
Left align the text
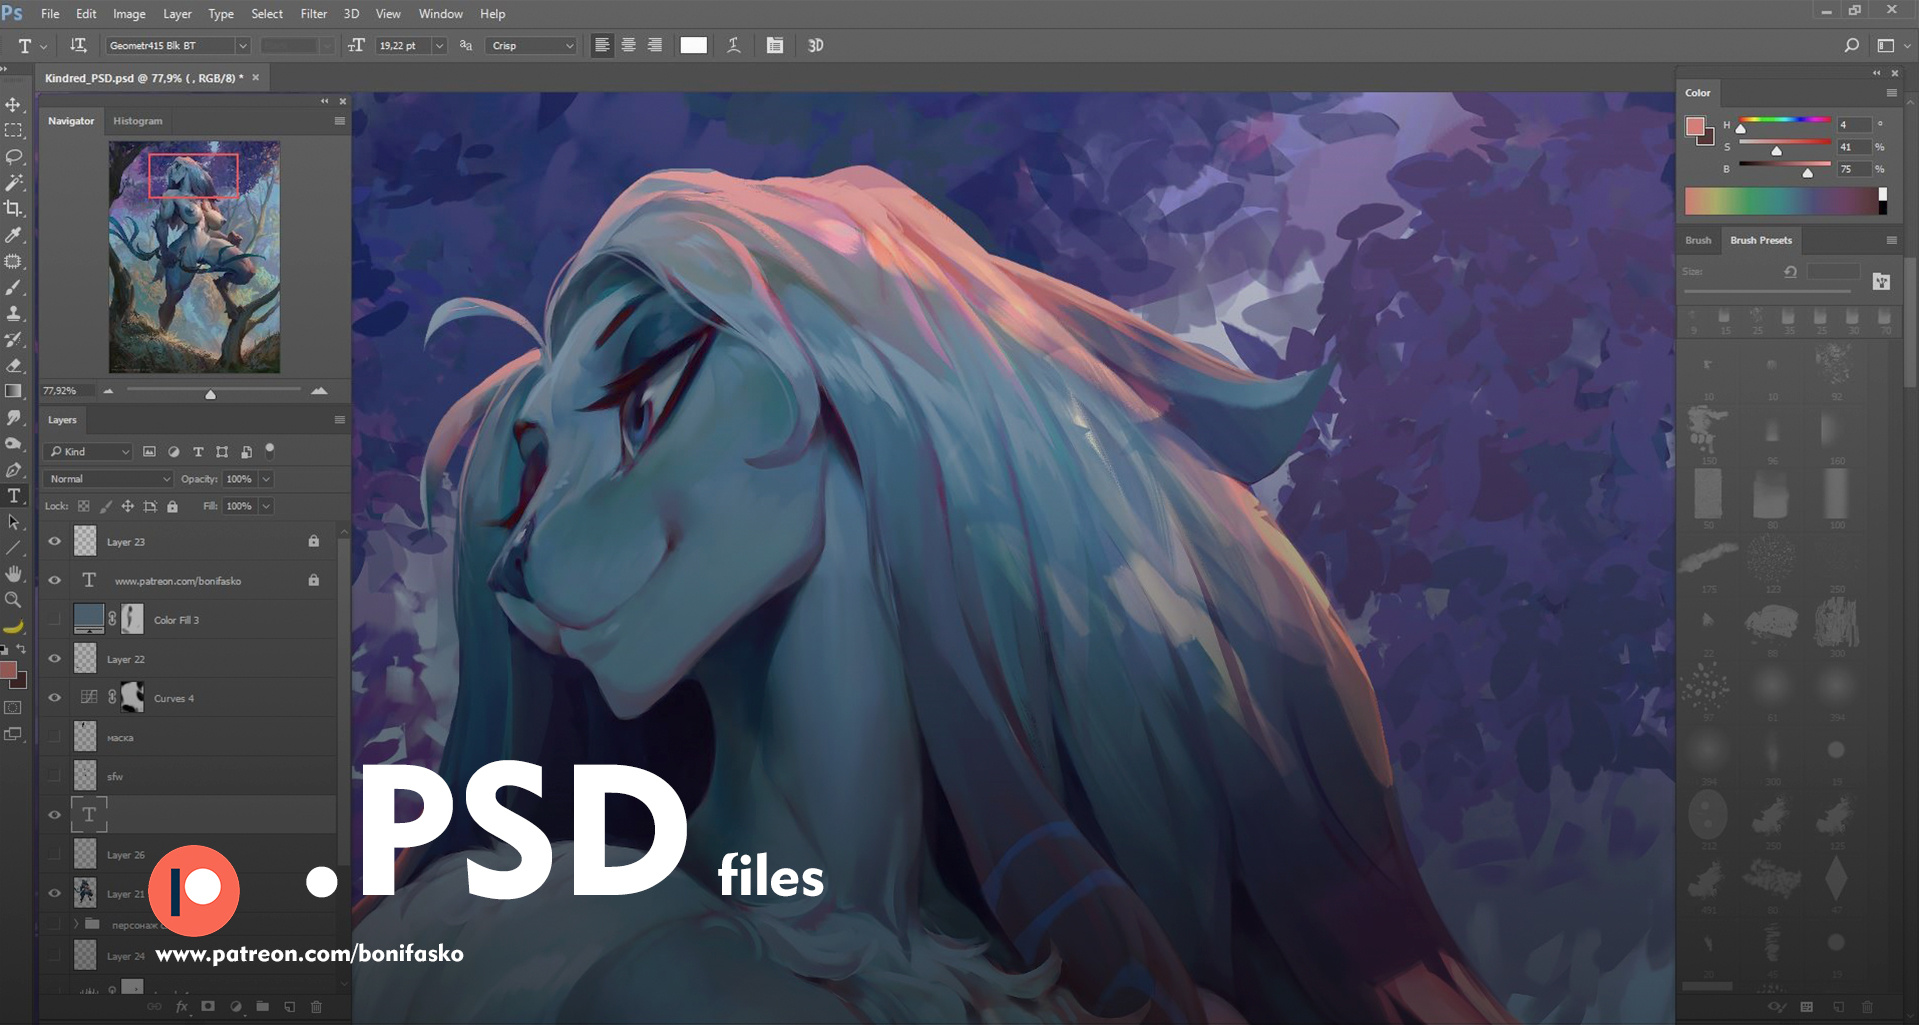click(602, 45)
